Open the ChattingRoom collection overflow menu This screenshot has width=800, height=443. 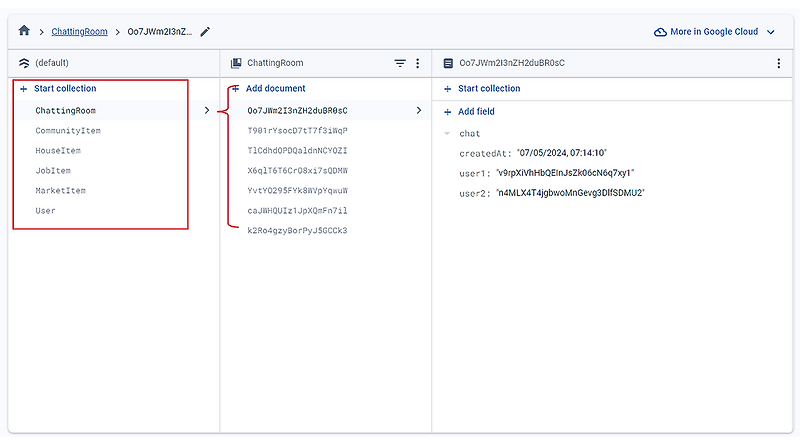tap(417, 63)
